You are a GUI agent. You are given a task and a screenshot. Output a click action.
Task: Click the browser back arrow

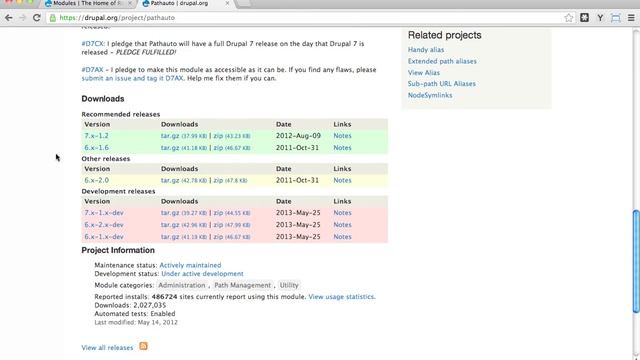(x=9, y=18)
